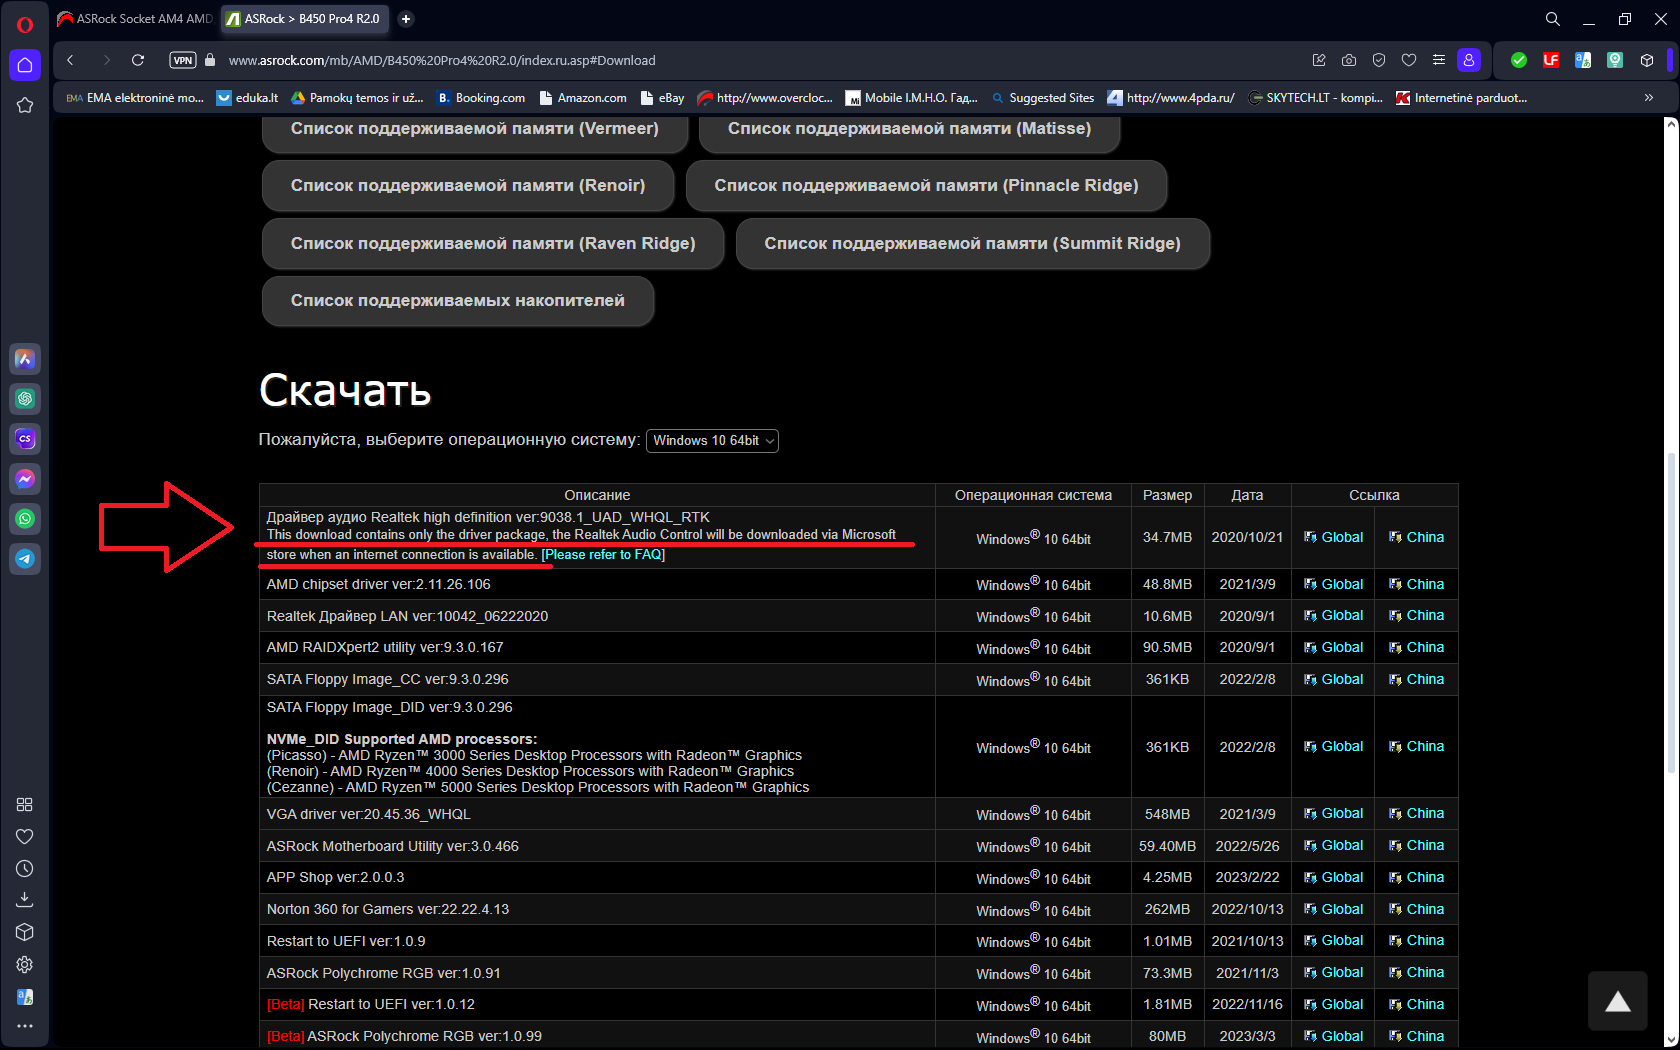Download AMD RAIDXpert2 utility via Global link
1680x1050 pixels.
1333,648
